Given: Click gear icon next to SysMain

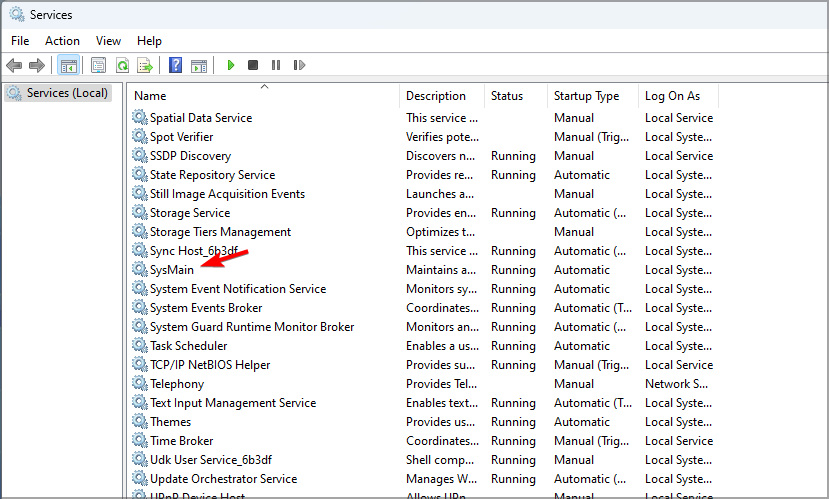Looking at the screenshot, I should point(140,269).
